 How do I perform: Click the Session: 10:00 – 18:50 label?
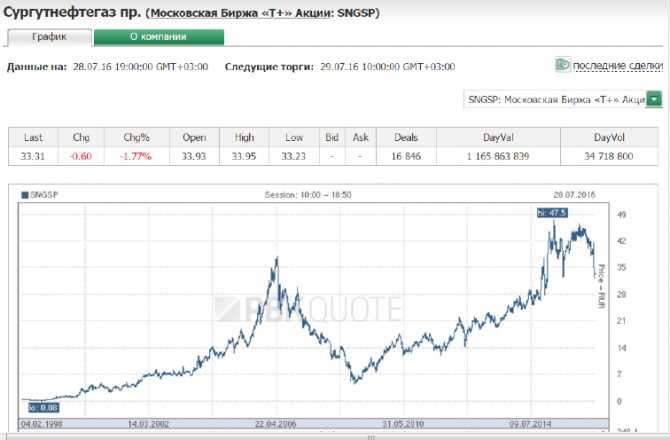click(308, 195)
